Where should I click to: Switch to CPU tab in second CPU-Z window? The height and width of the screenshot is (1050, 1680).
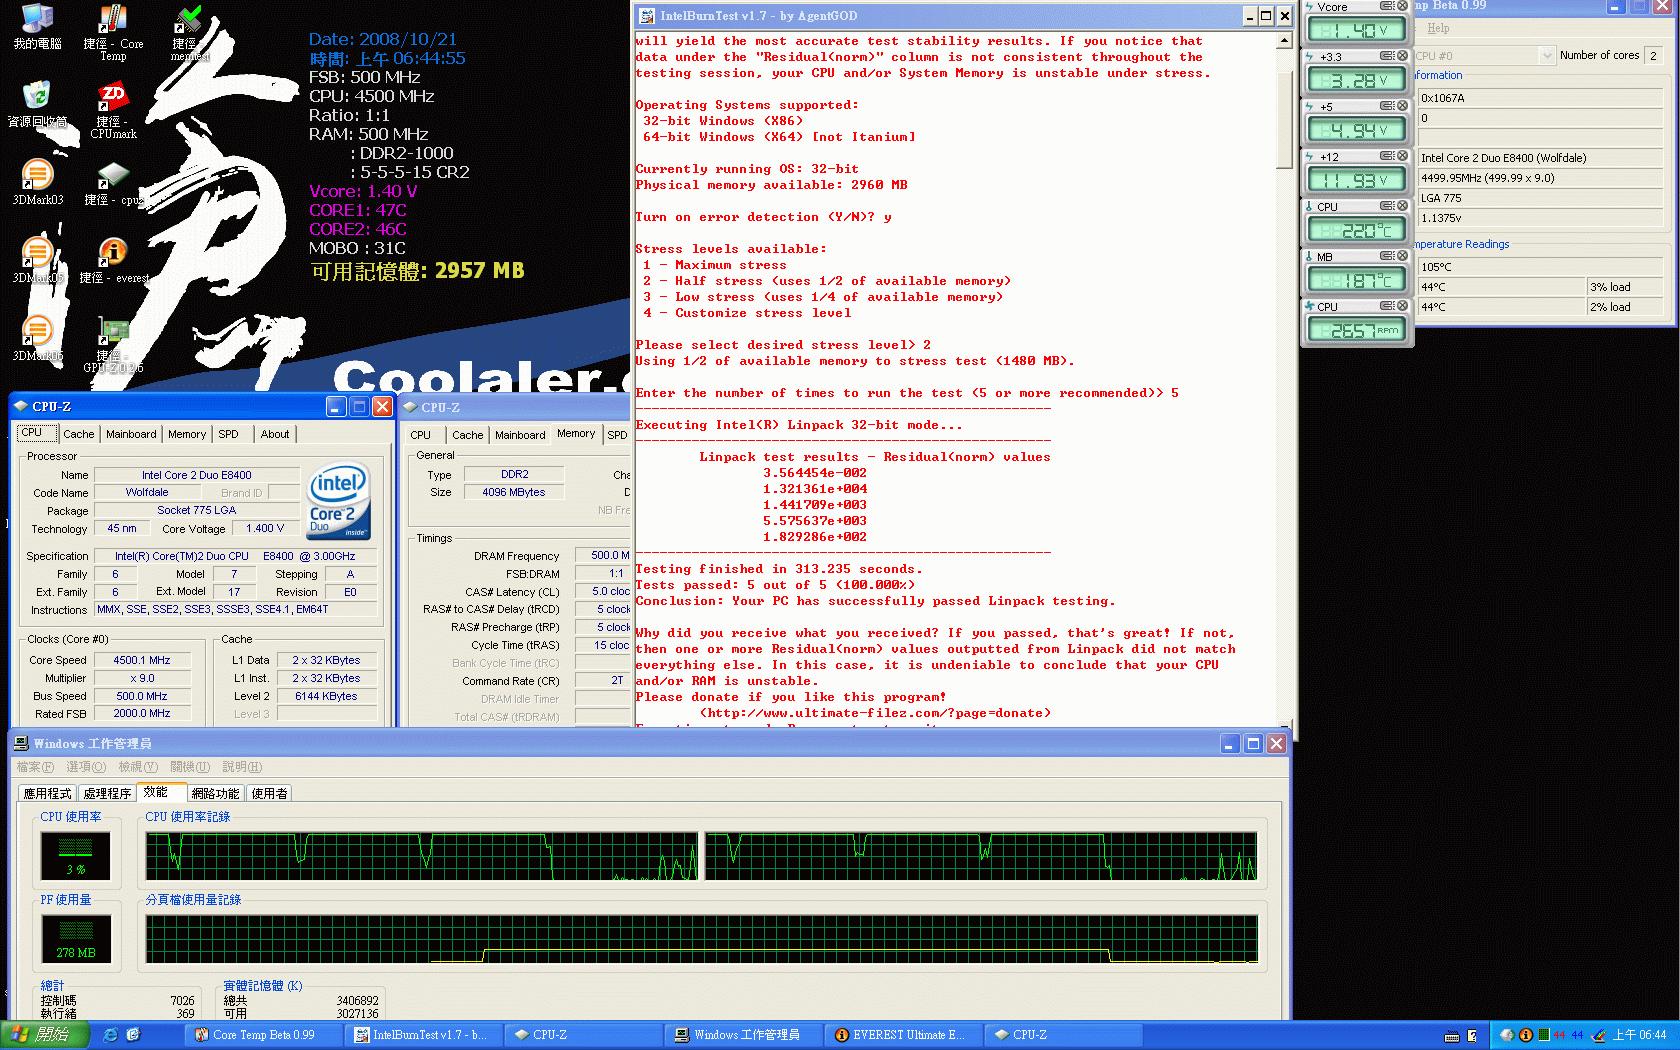point(421,435)
